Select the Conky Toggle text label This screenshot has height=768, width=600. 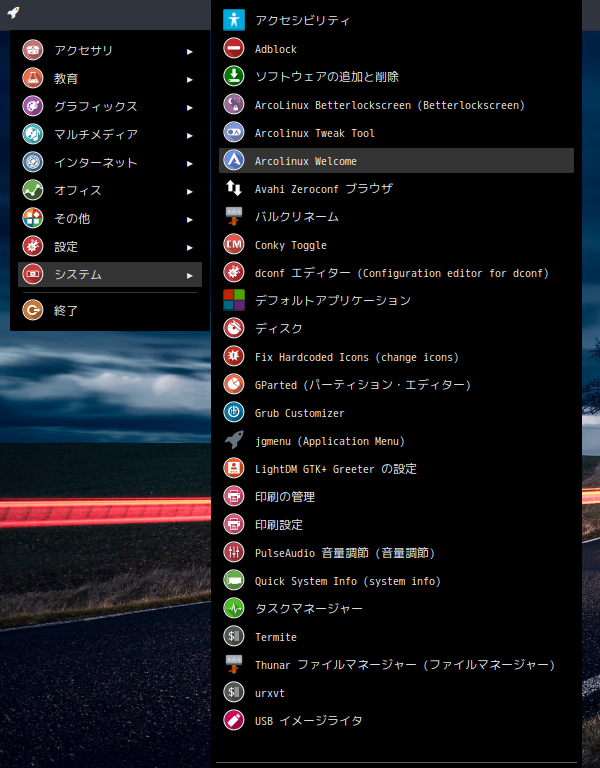coord(290,245)
